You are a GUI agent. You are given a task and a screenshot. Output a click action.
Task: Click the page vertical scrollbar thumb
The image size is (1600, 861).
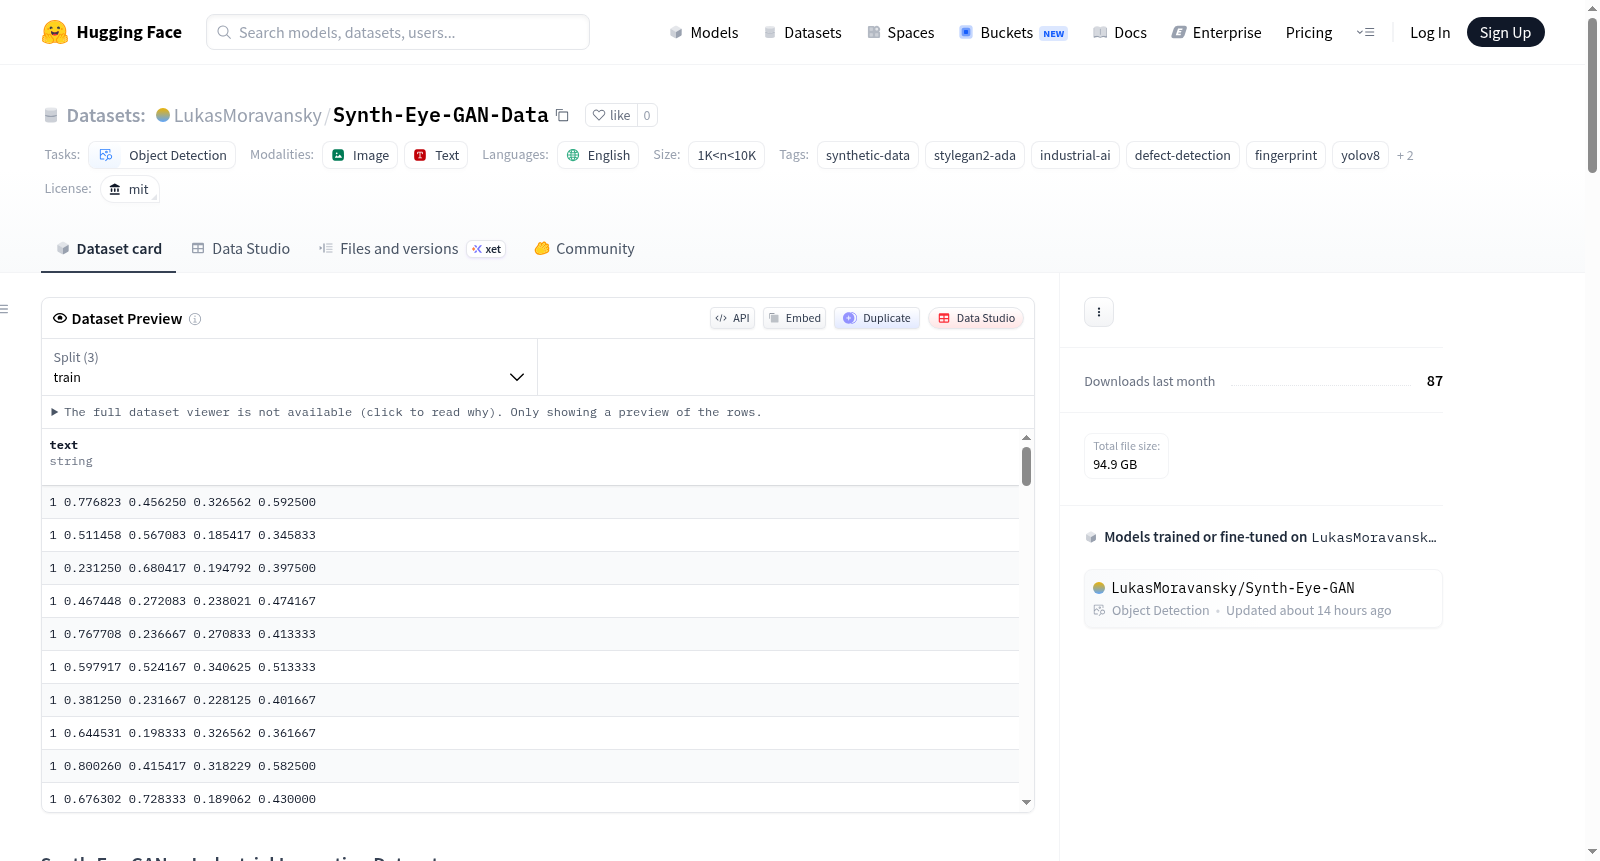pos(1592,95)
